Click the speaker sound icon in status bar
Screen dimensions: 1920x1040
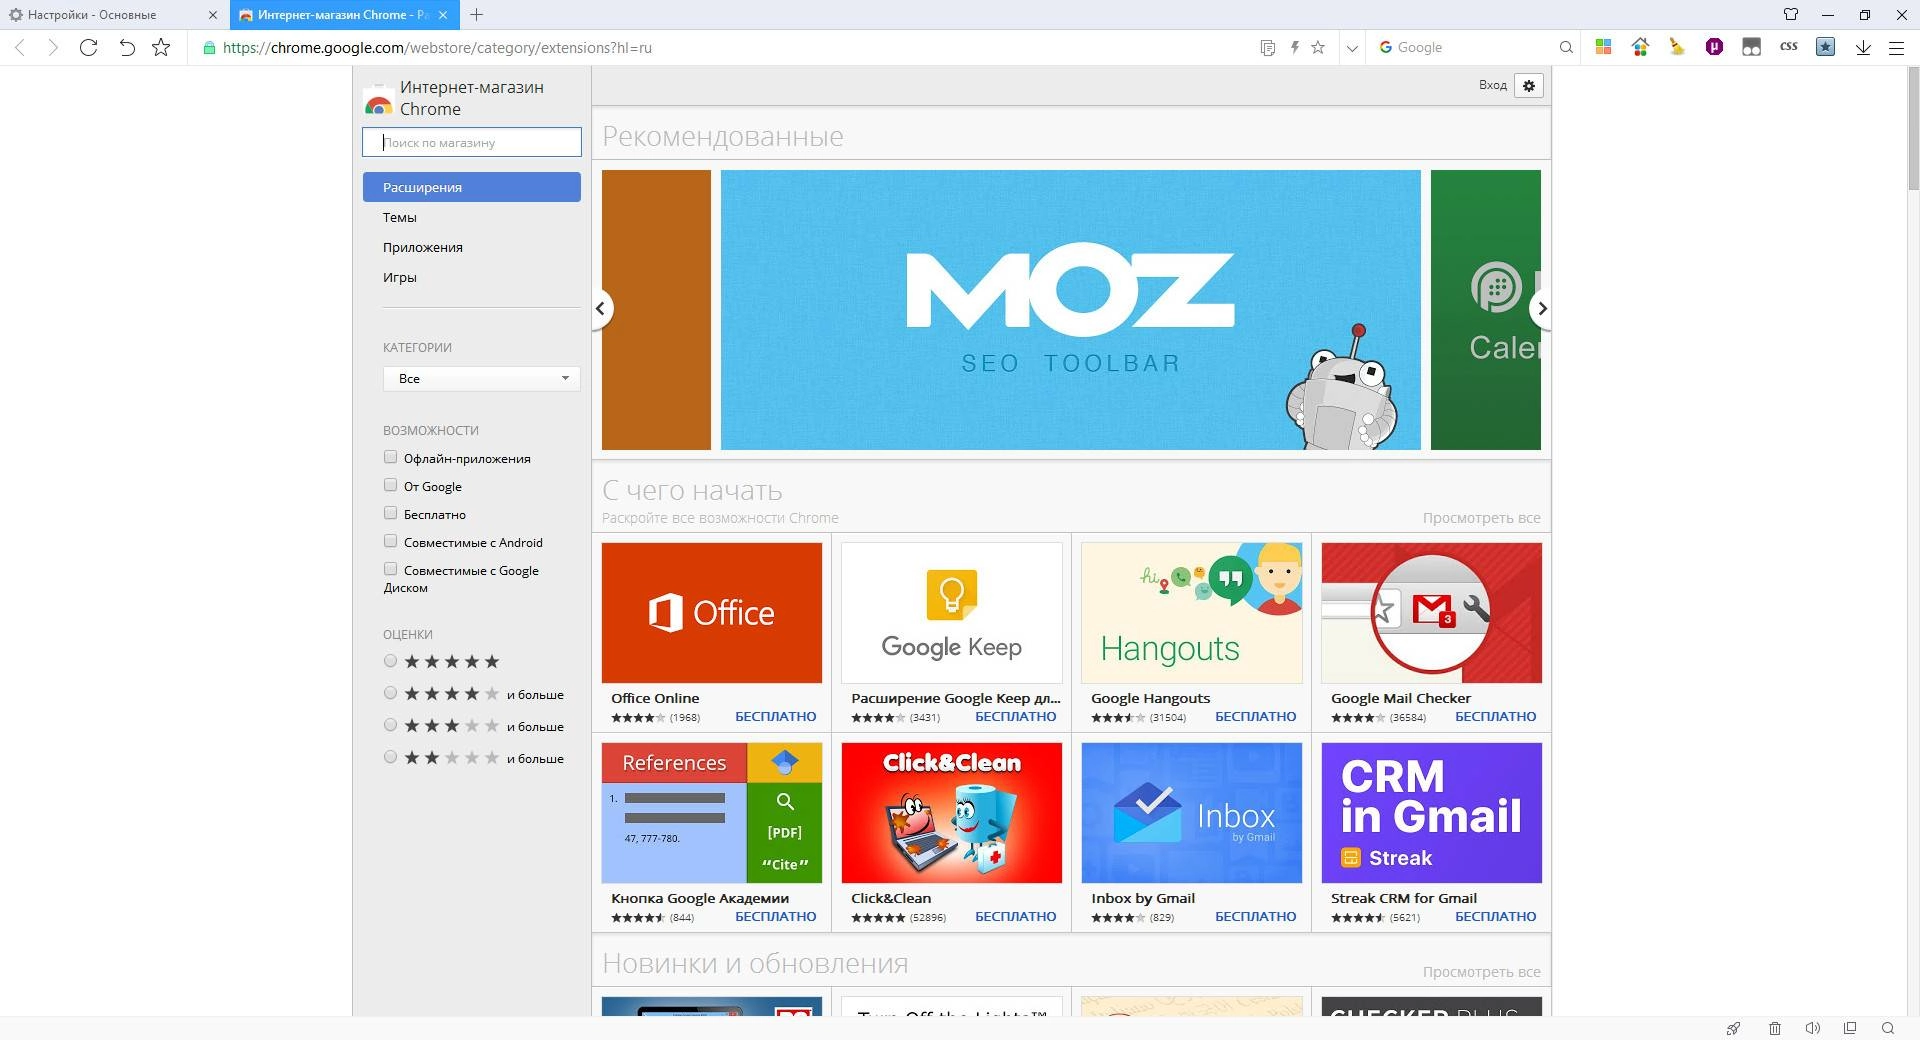point(1812,1028)
